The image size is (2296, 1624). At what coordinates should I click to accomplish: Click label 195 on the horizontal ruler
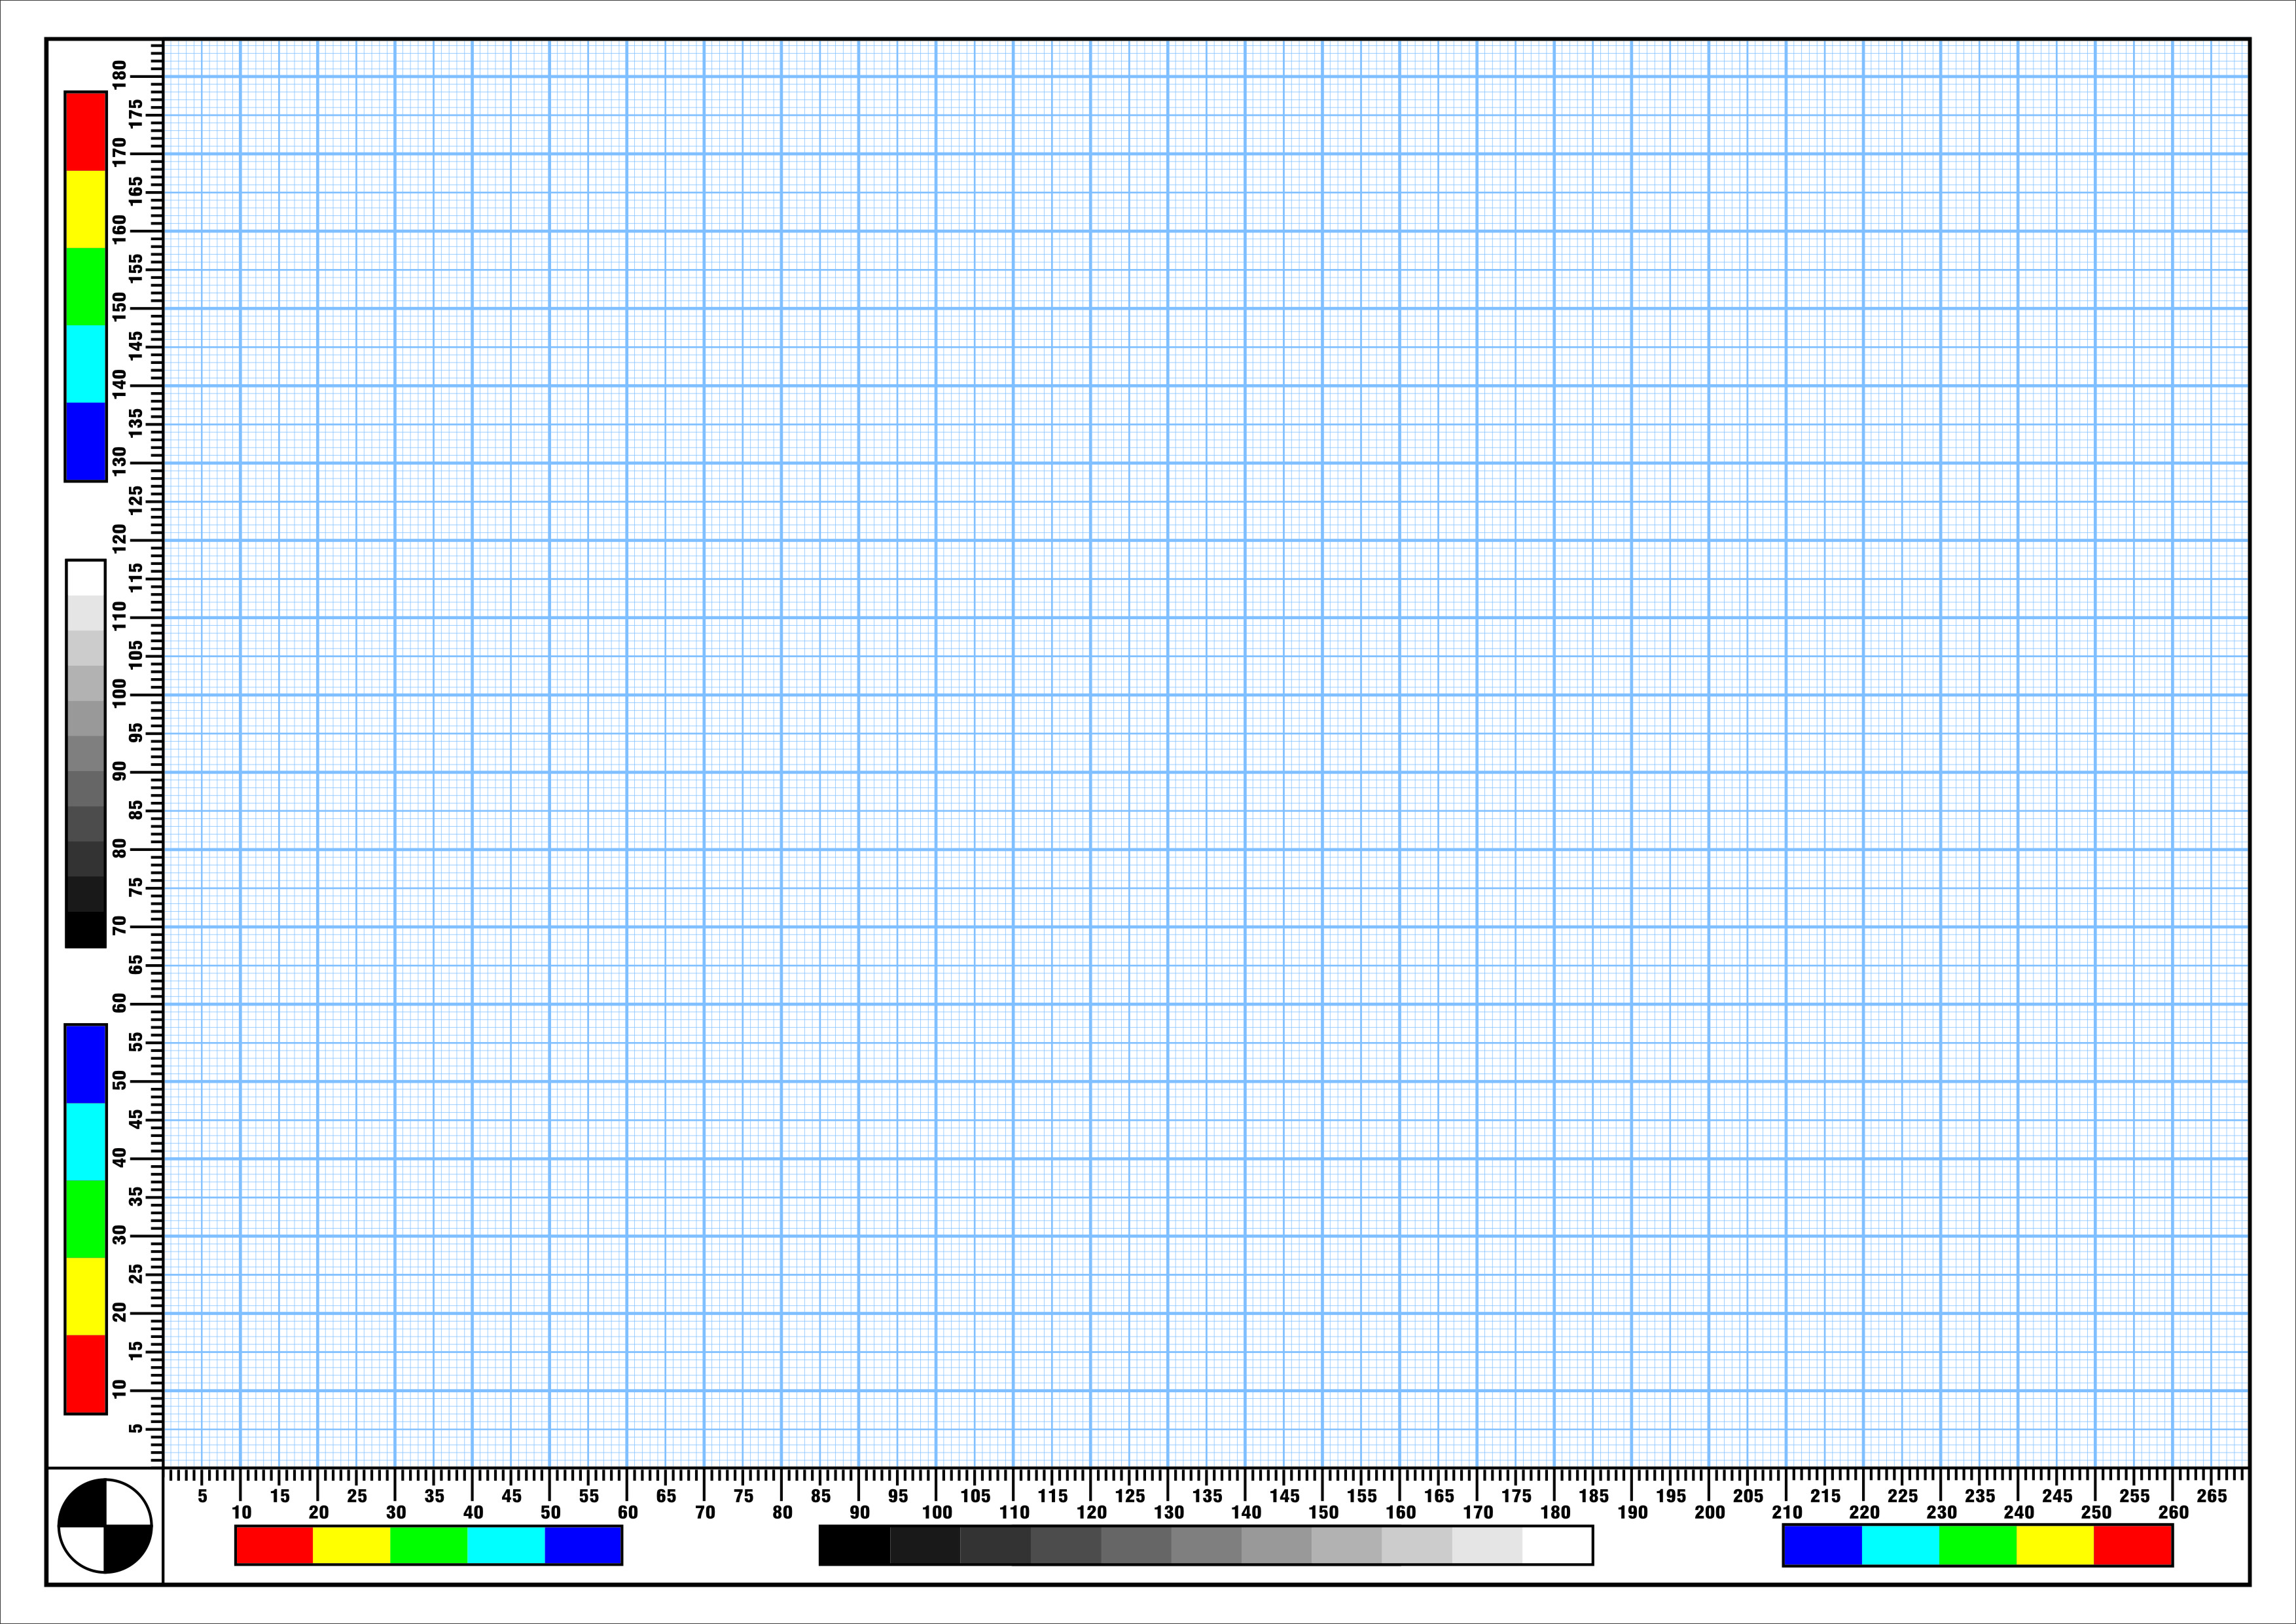tap(1670, 1496)
